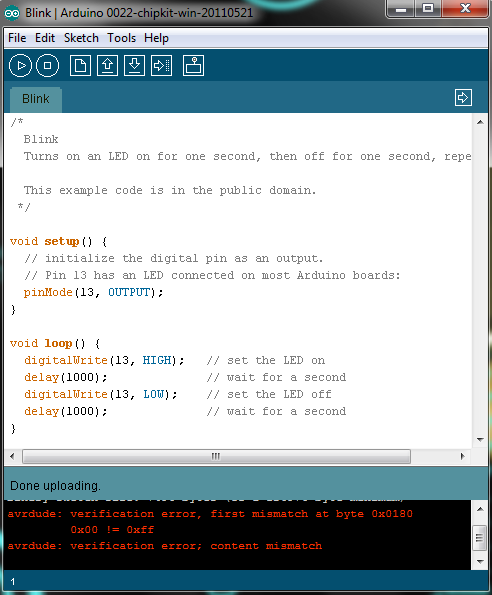This screenshot has width=492, height=595.
Task: Click the console scroll up arrow
Action: (480, 509)
